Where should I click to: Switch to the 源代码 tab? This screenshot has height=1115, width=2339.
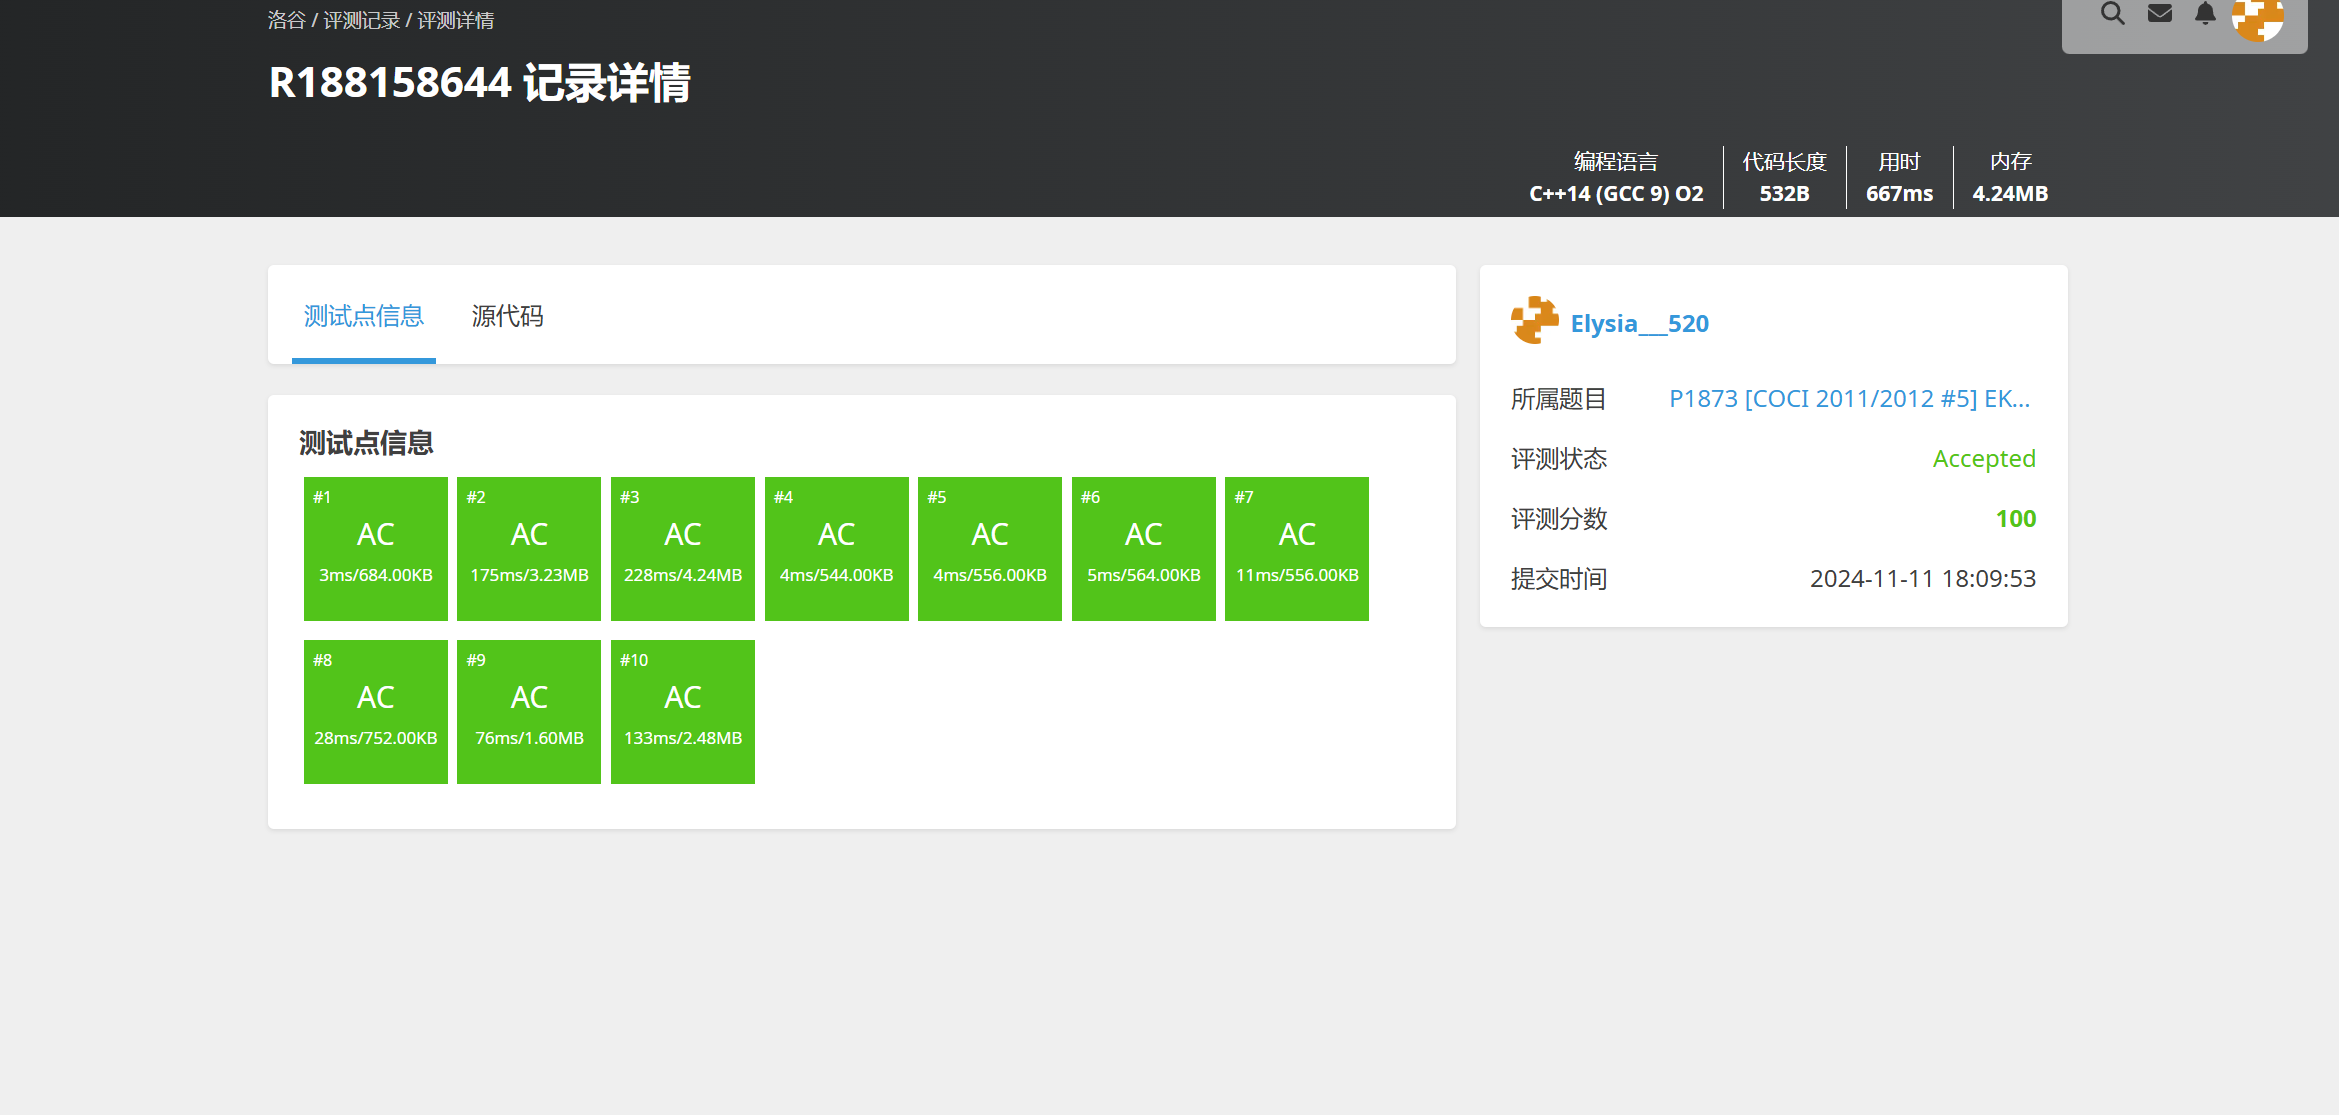tap(507, 317)
